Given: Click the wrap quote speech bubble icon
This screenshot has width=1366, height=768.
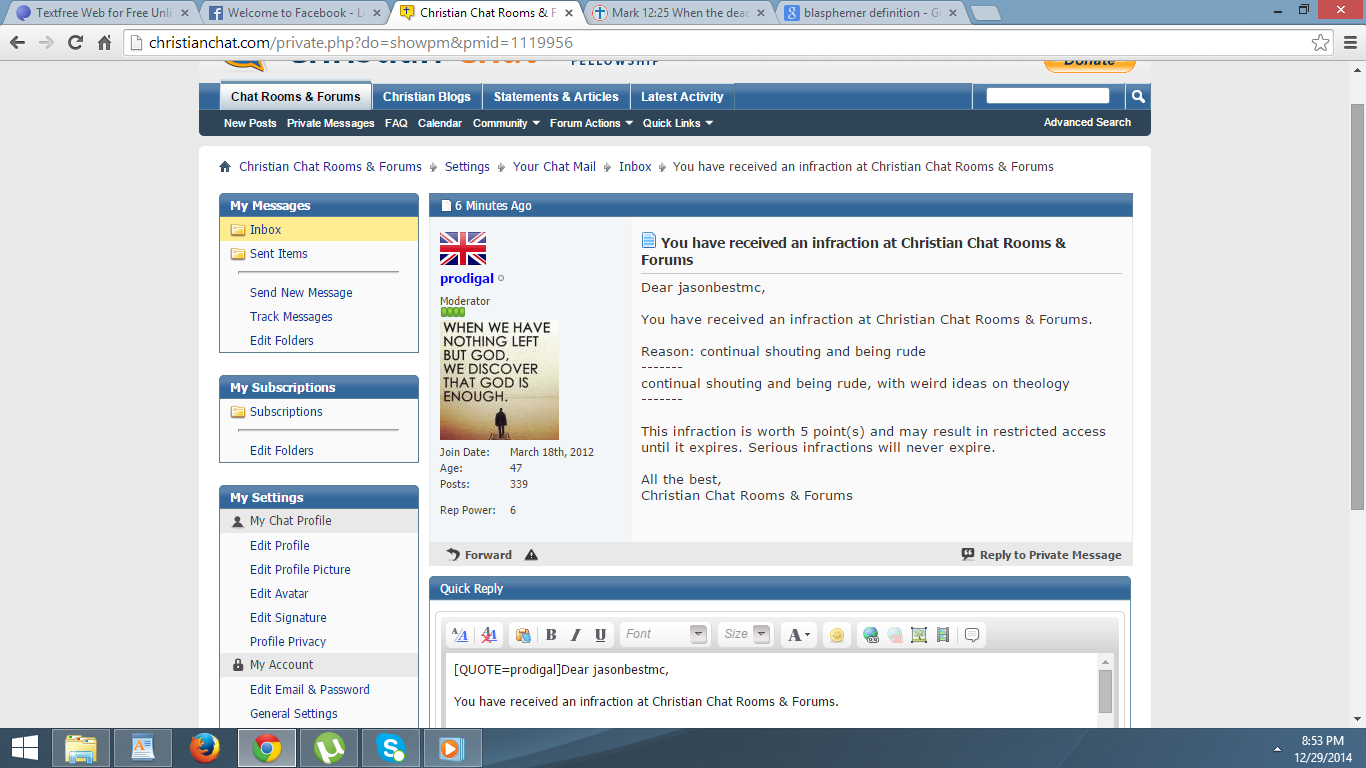Looking at the screenshot, I should tap(972, 635).
